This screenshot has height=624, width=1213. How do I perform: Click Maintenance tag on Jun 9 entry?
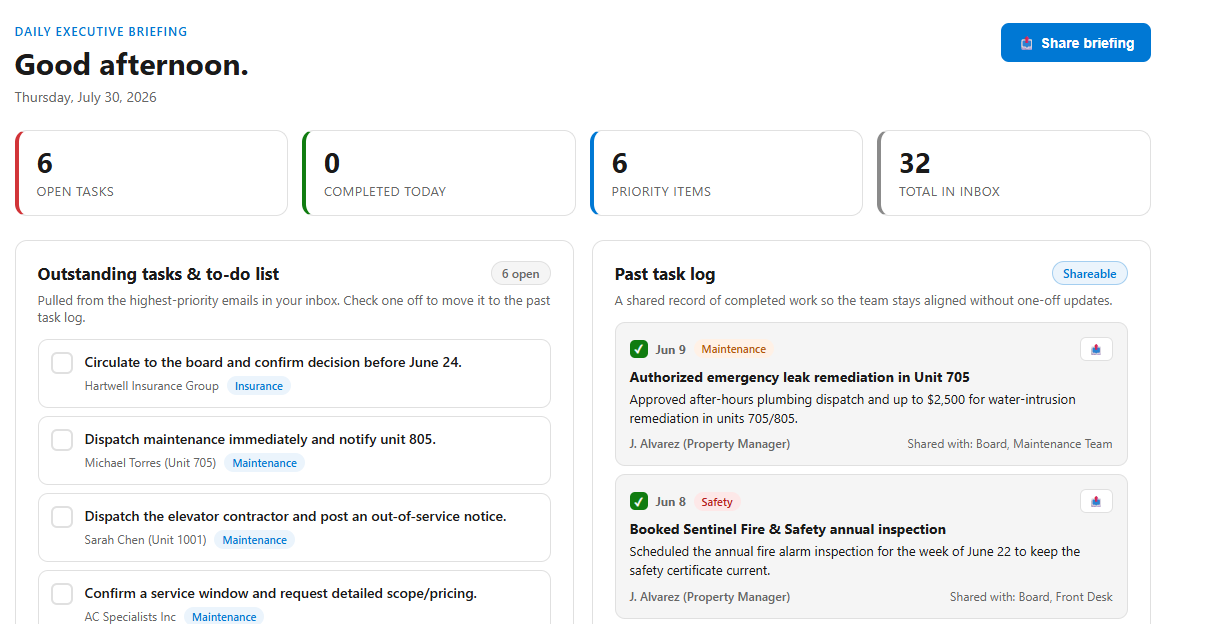tap(734, 349)
